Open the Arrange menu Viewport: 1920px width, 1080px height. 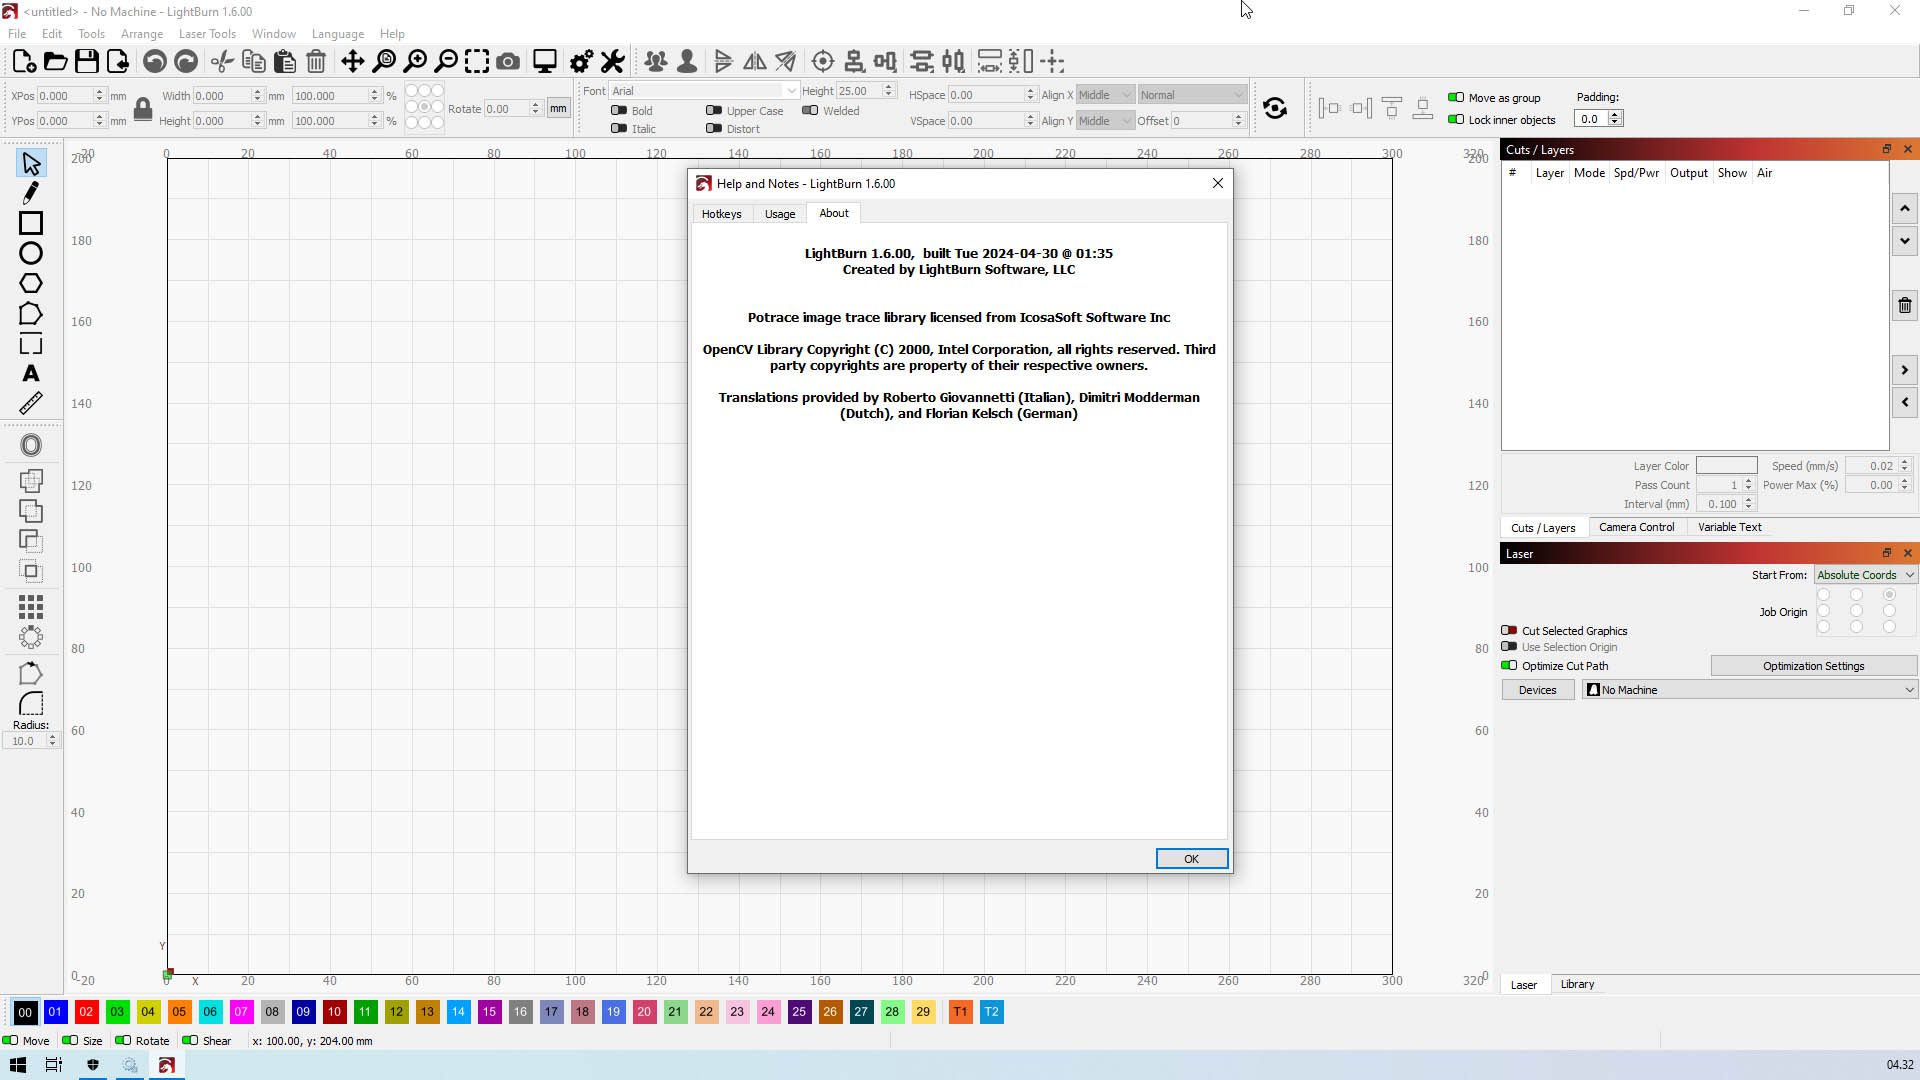pyautogui.click(x=142, y=34)
